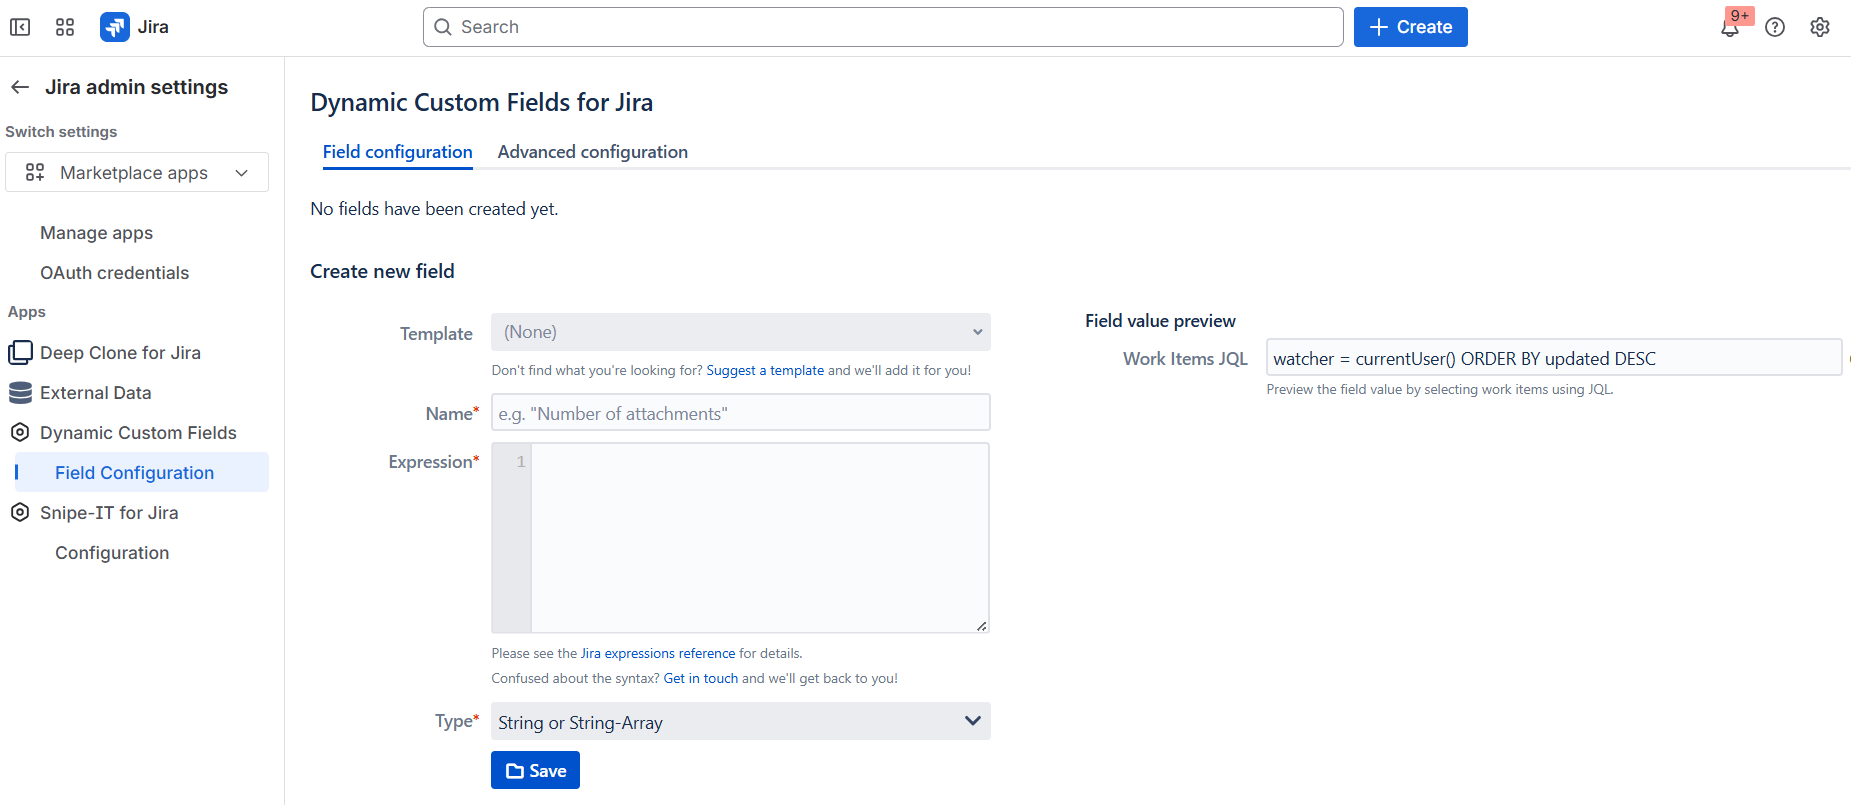This screenshot has width=1851, height=805.
Task: Collapse the sidebar using the panel icon
Action: (x=20, y=27)
